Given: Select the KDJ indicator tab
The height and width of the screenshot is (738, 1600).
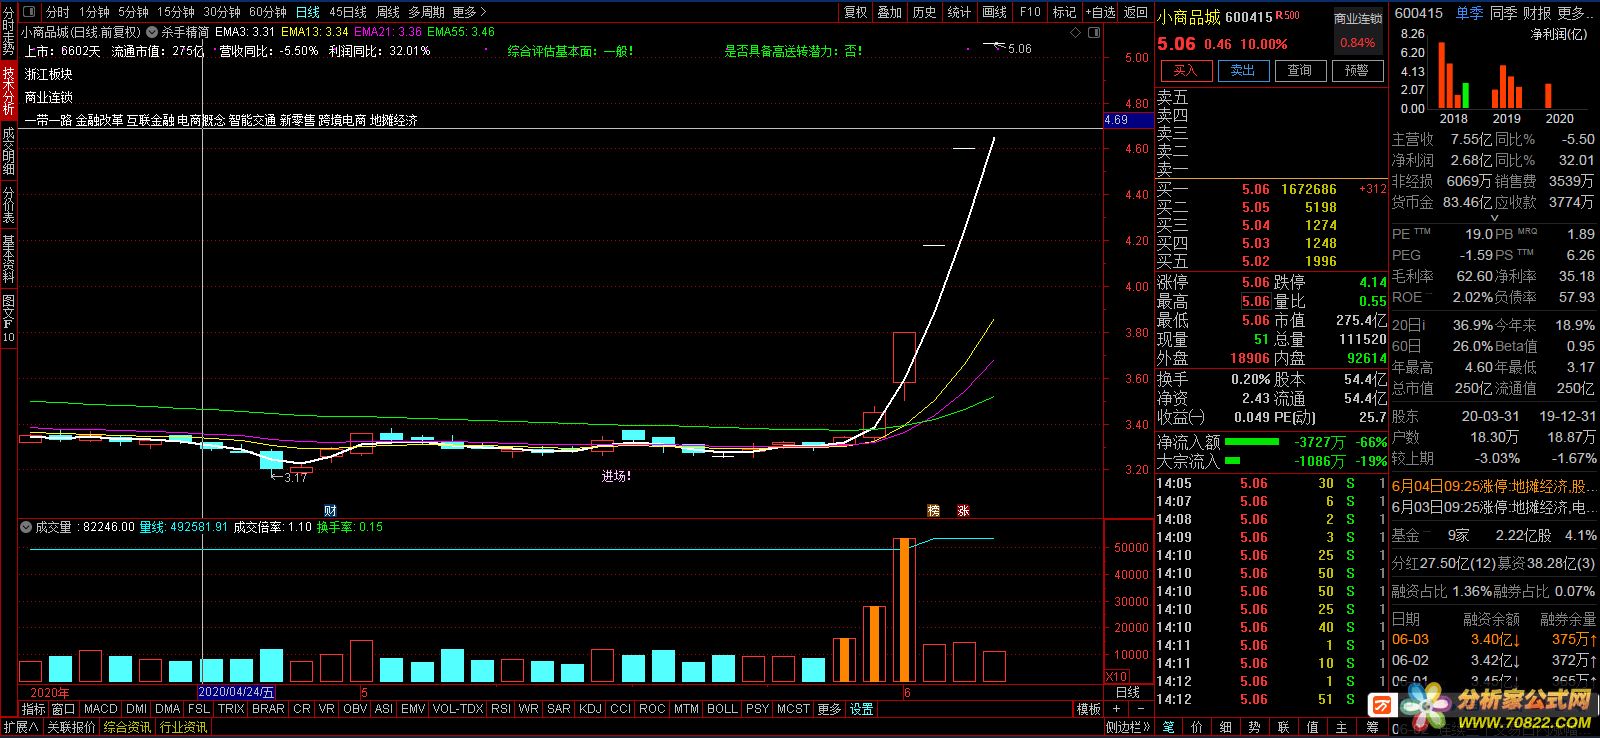Looking at the screenshot, I should (590, 709).
